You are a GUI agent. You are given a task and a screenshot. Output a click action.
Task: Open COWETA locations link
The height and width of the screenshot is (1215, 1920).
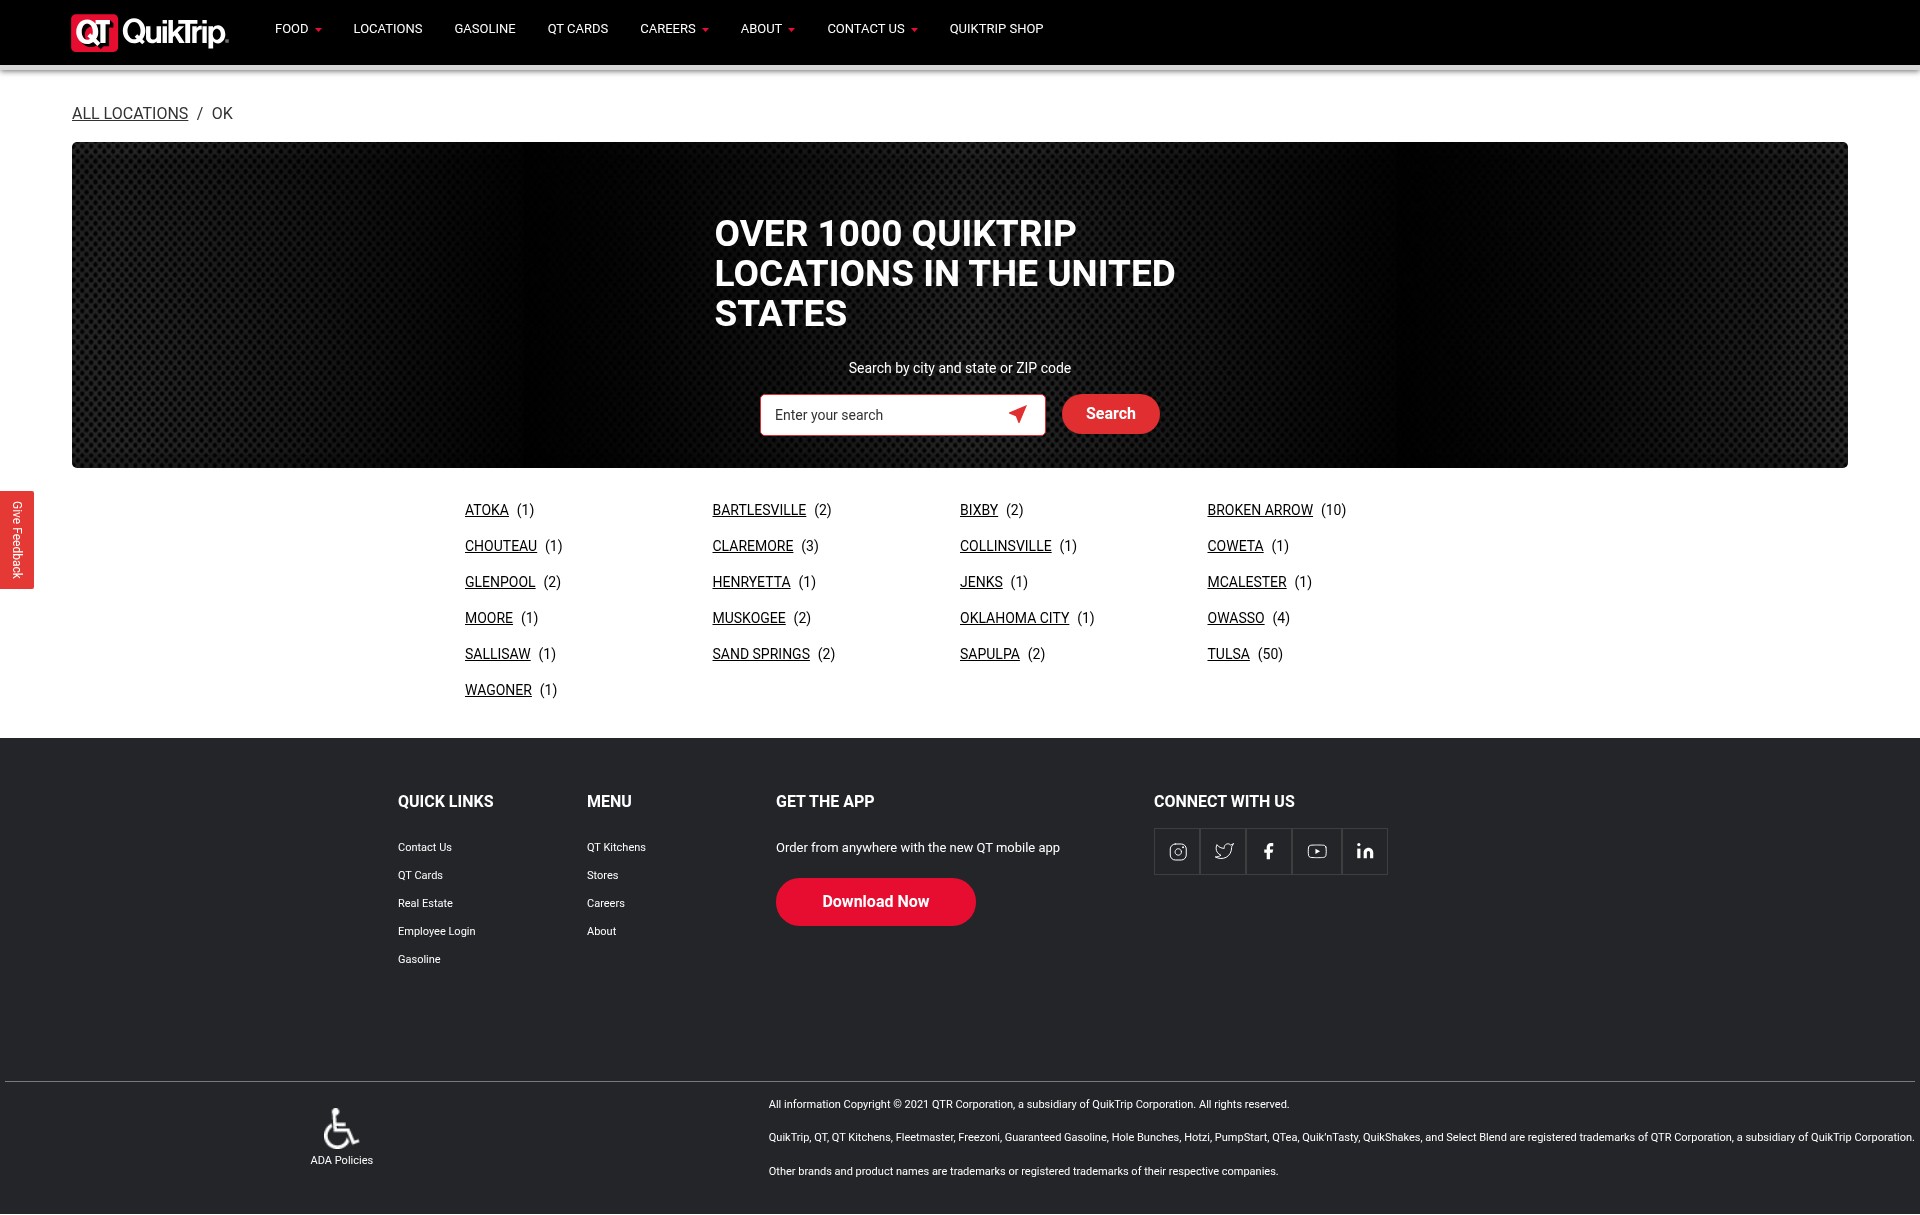click(x=1235, y=546)
